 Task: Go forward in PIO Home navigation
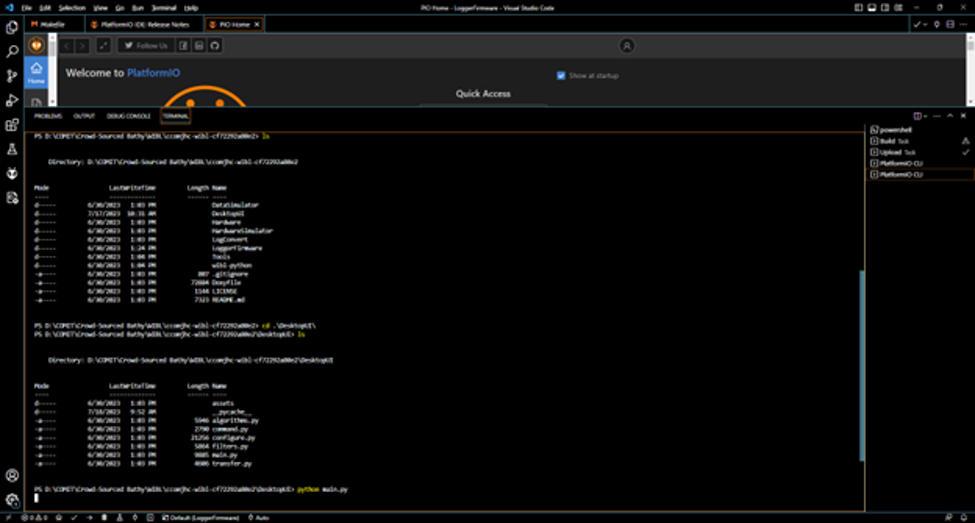(82, 45)
